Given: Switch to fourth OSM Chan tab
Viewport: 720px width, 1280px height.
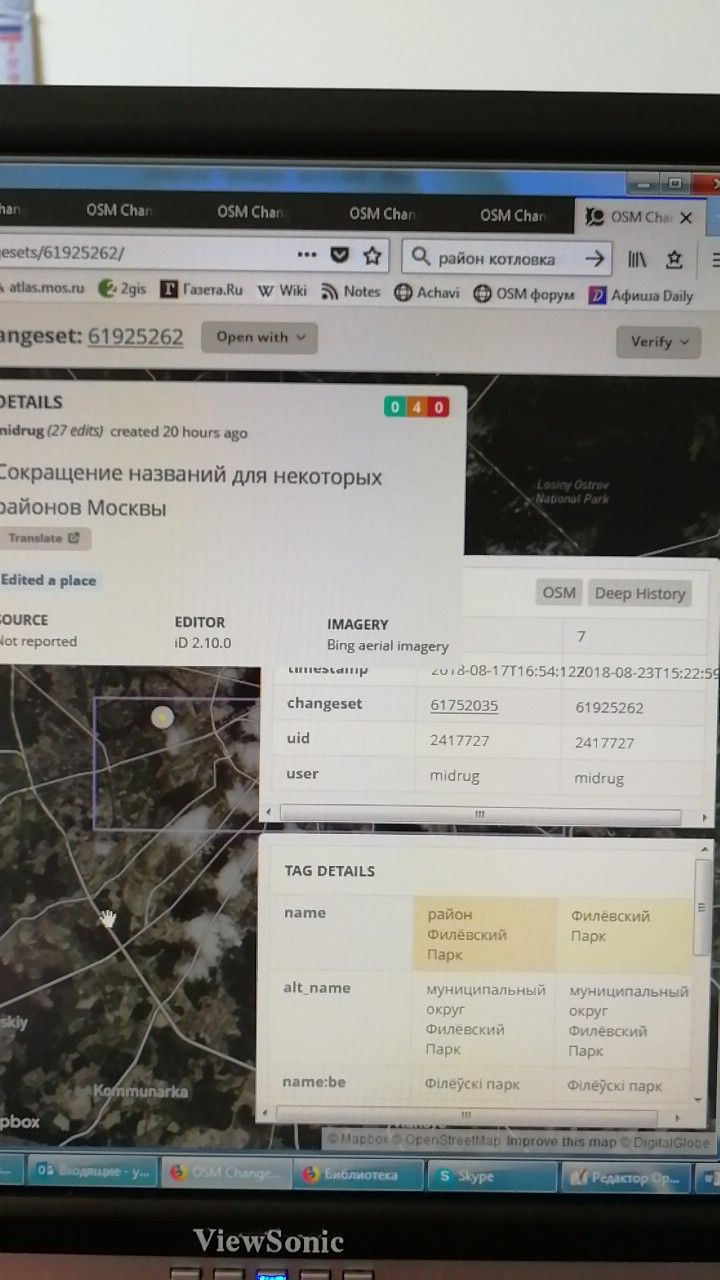Looking at the screenshot, I should tap(382, 213).
